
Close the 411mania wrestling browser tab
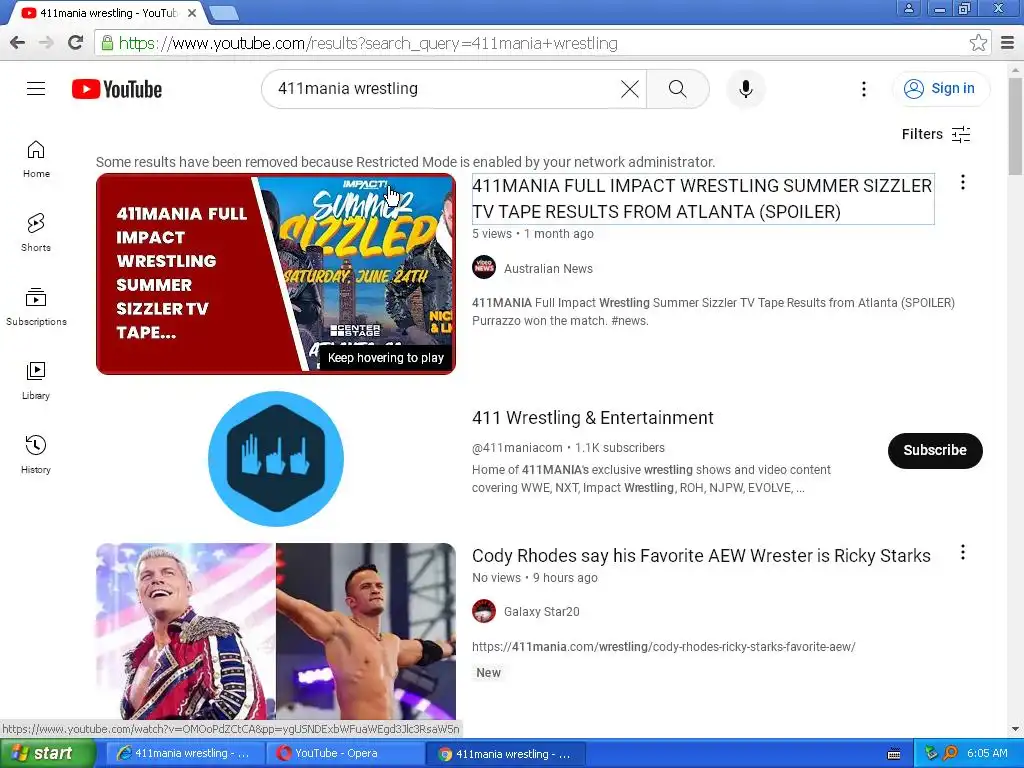[192, 12]
